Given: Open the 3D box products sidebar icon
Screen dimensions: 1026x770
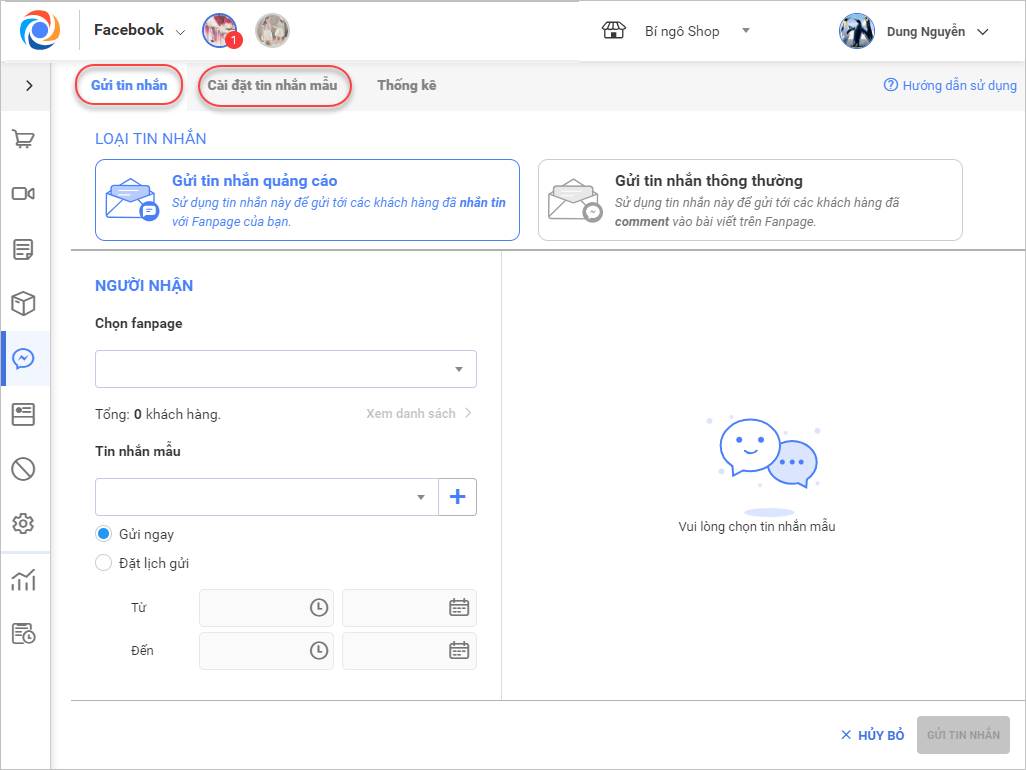Looking at the screenshot, I should click(x=24, y=303).
